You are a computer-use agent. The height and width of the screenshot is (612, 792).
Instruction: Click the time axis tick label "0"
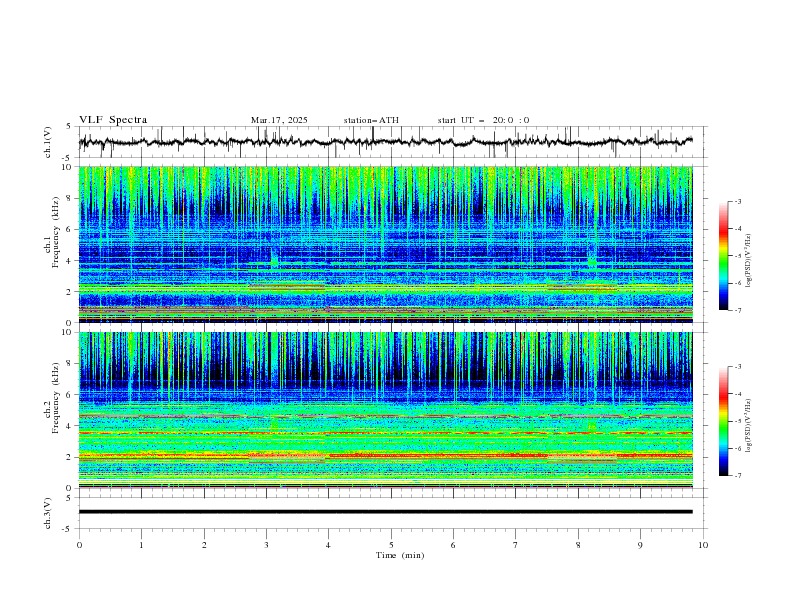(x=79, y=545)
